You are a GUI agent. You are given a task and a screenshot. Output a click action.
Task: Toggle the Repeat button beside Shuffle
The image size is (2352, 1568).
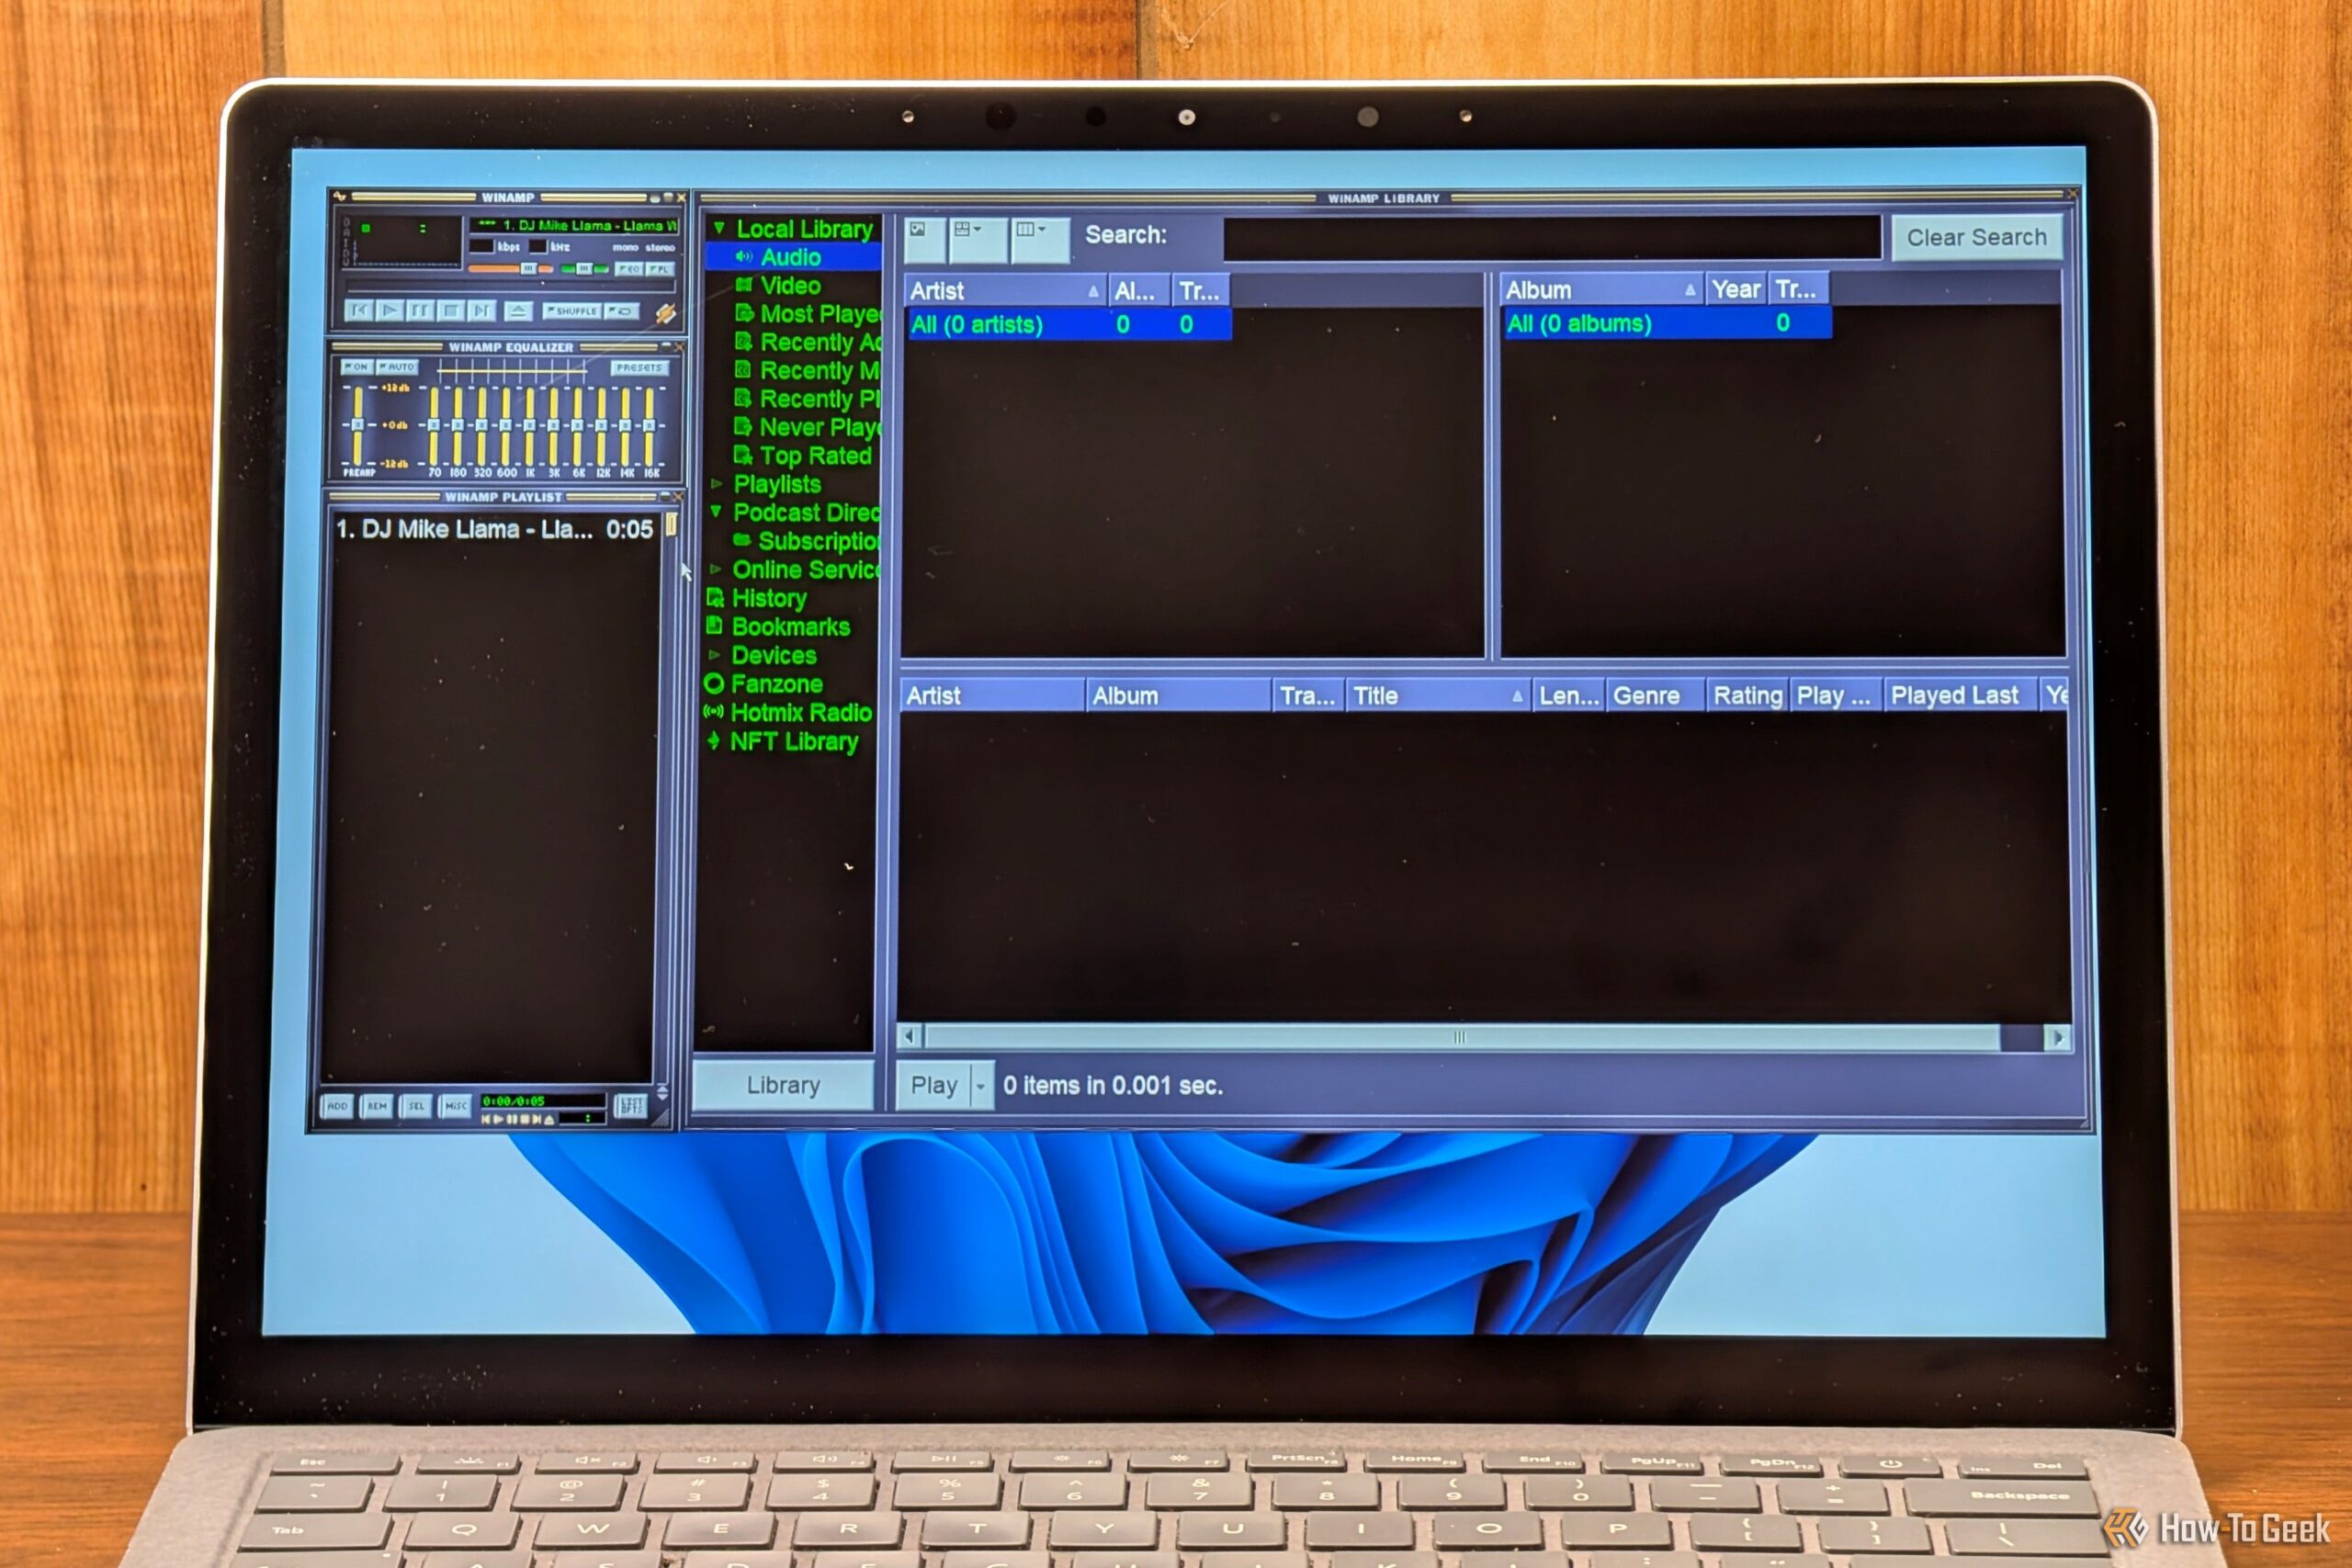tap(621, 311)
